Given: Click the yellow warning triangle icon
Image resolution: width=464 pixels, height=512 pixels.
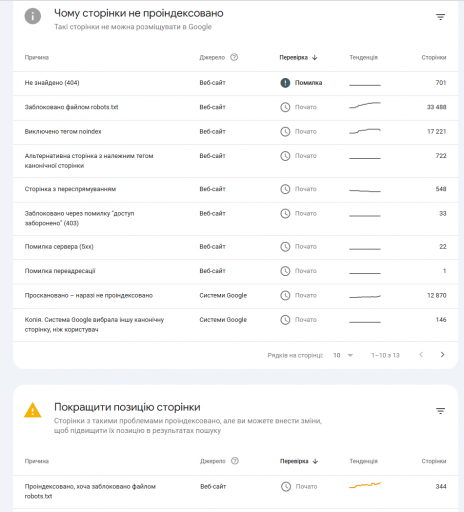Looking at the screenshot, I should (x=33, y=410).
